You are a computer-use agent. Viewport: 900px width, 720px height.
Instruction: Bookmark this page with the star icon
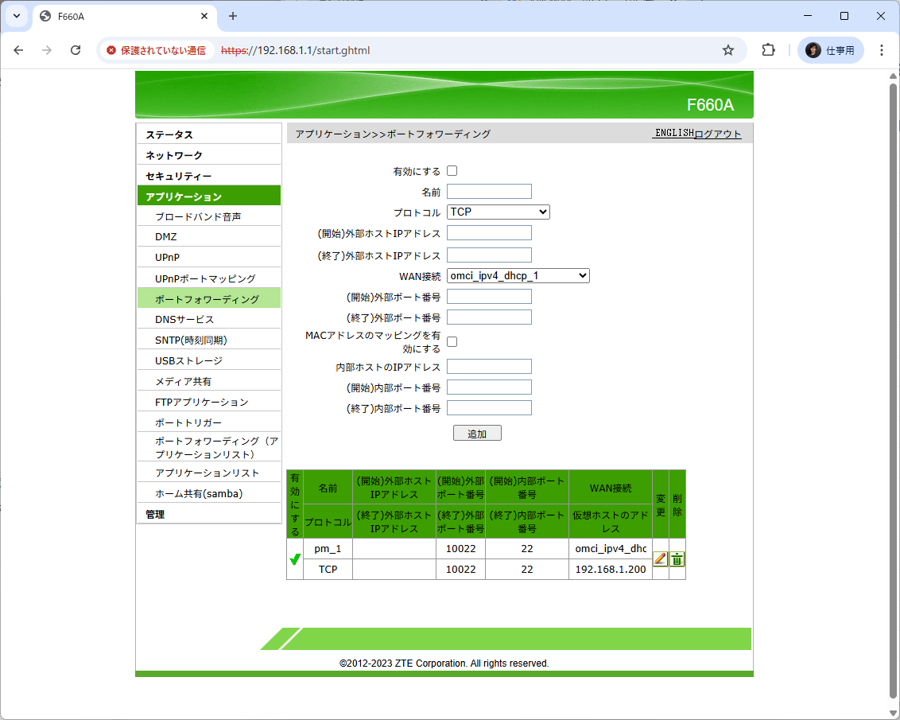pyautogui.click(x=728, y=50)
